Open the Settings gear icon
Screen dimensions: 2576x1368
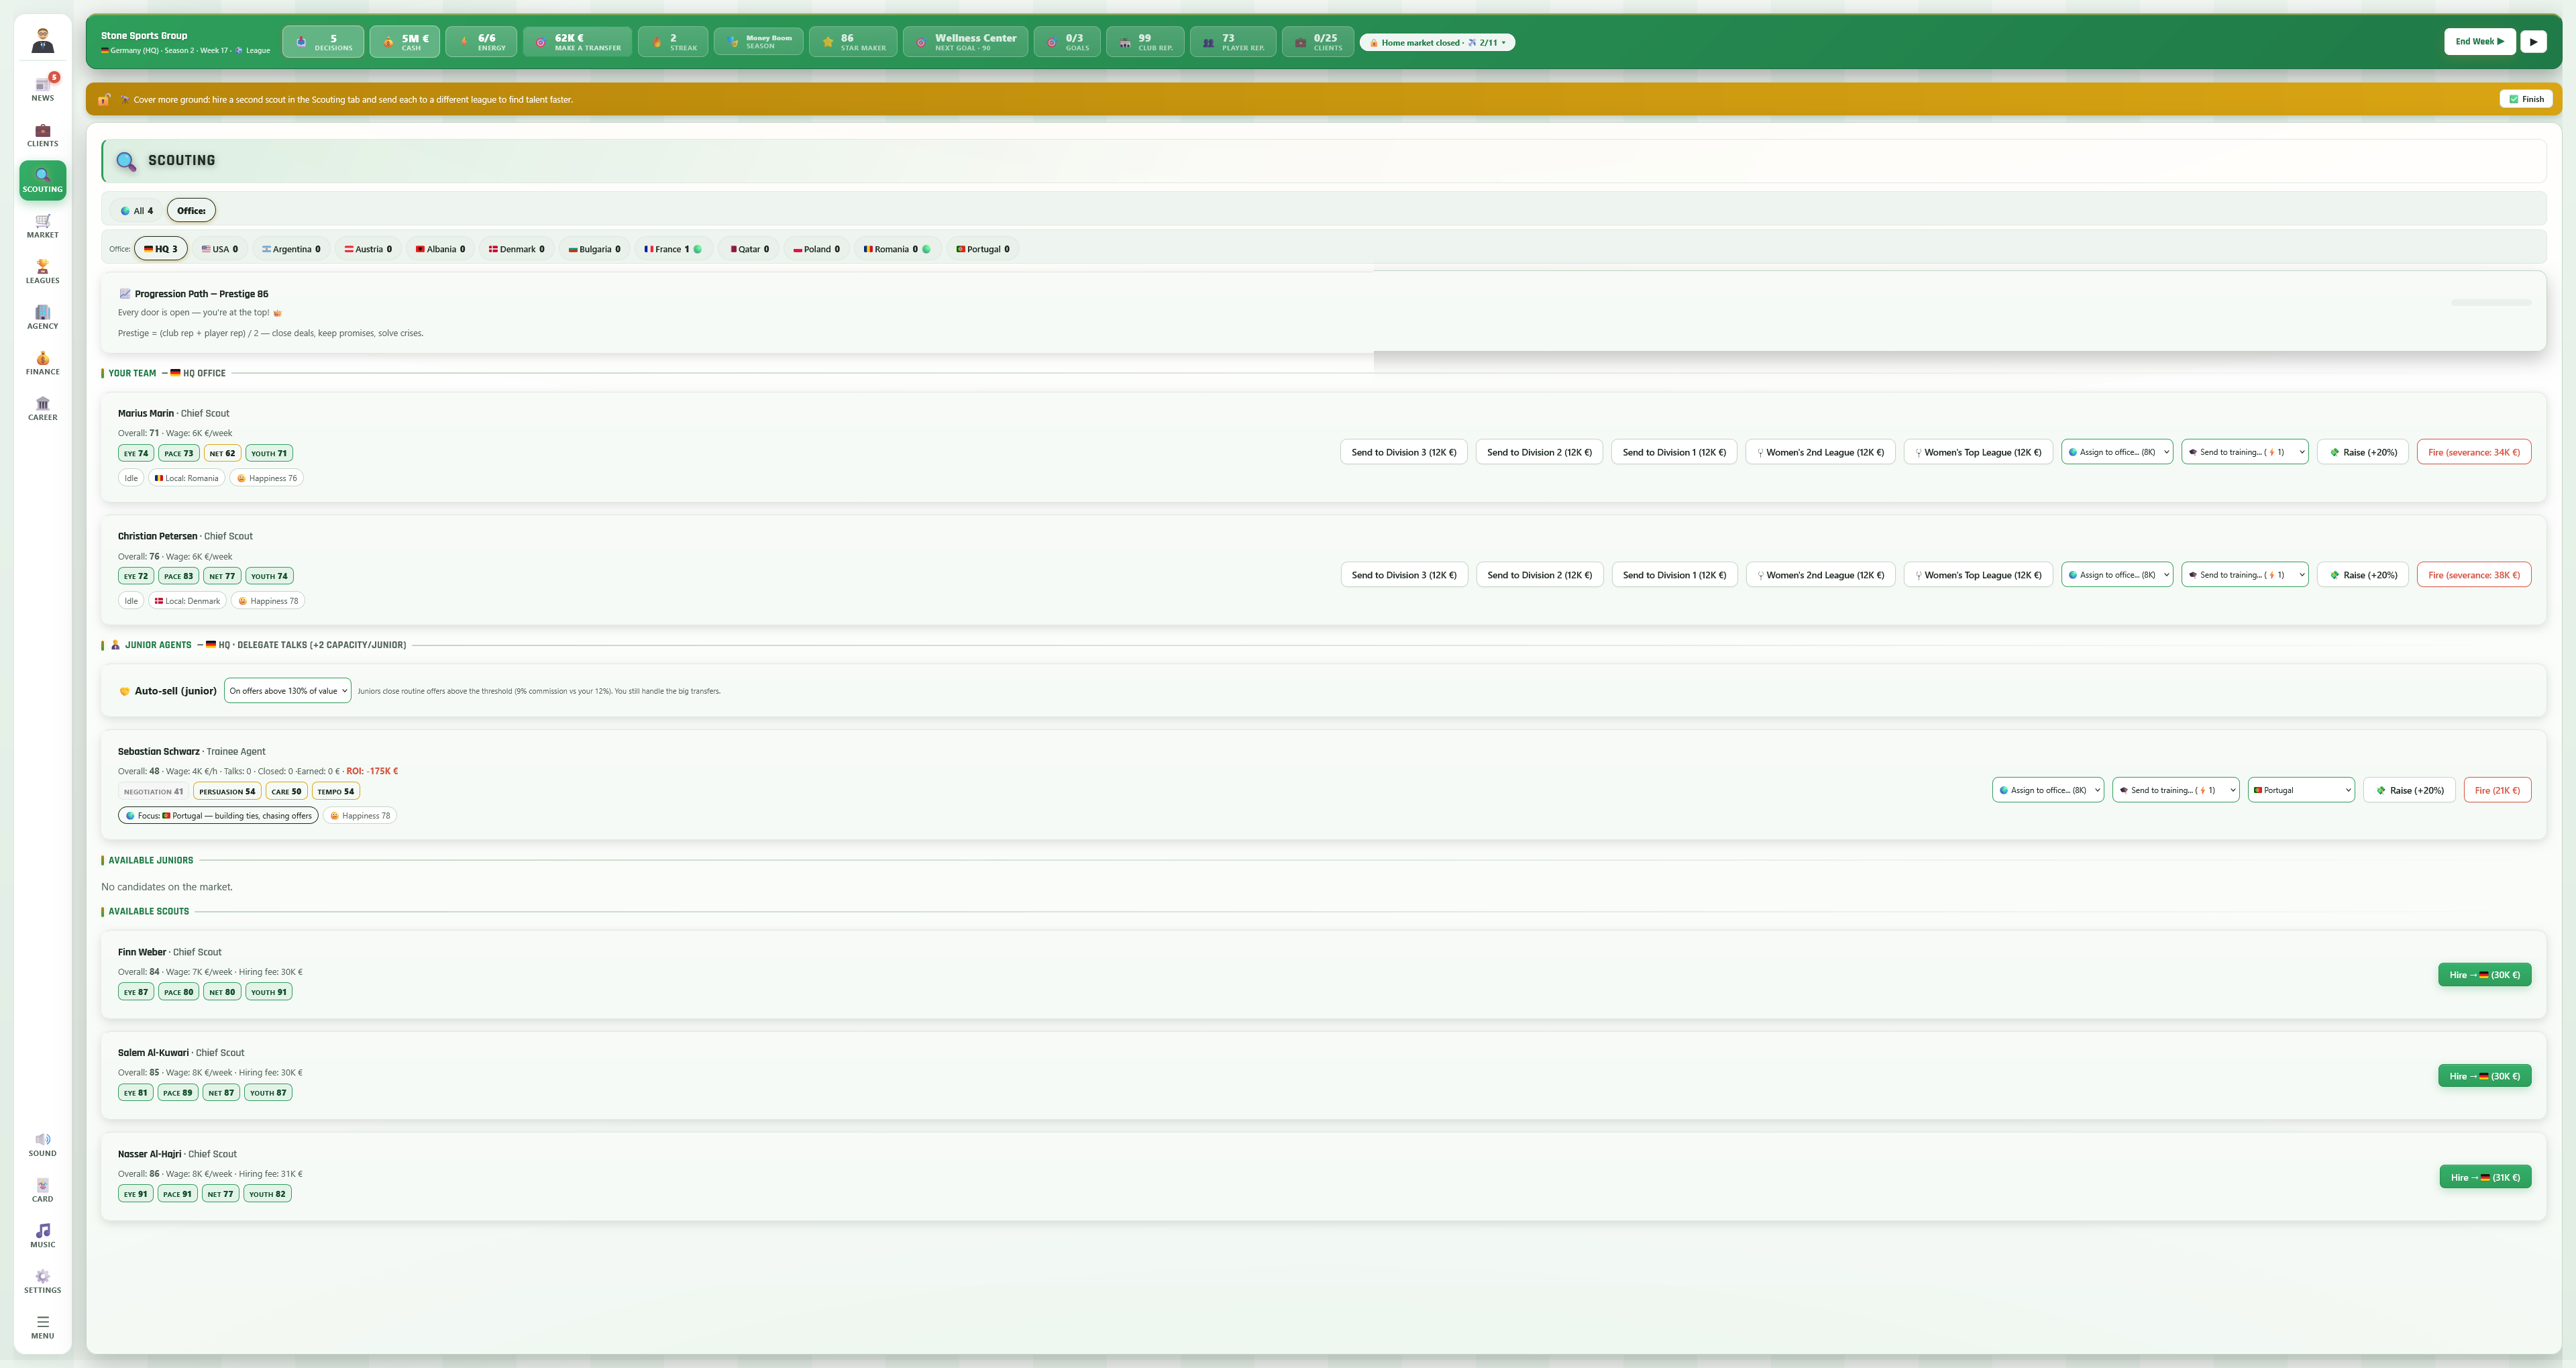click(42, 1281)
